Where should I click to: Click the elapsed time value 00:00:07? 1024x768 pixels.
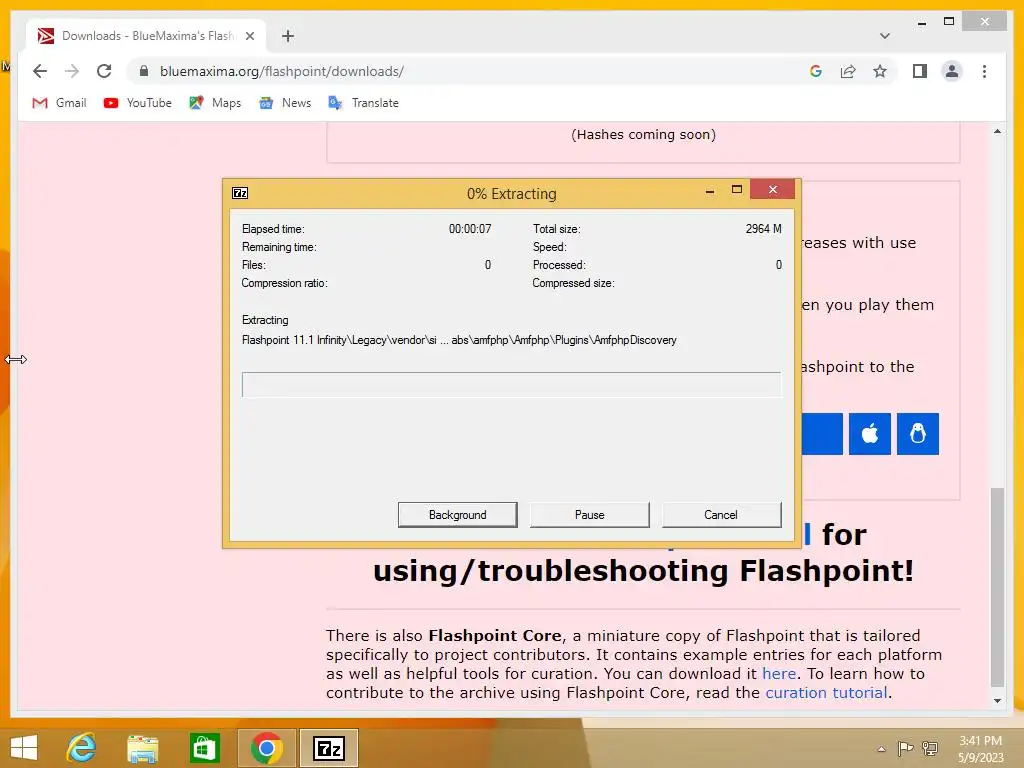coord(470,229)
